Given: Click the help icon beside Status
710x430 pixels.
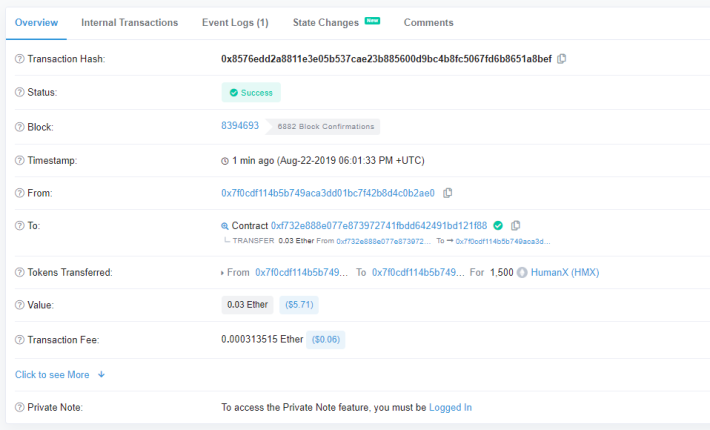Looking at the screenshot, I should pyautogui.click(x=19, y=92).
